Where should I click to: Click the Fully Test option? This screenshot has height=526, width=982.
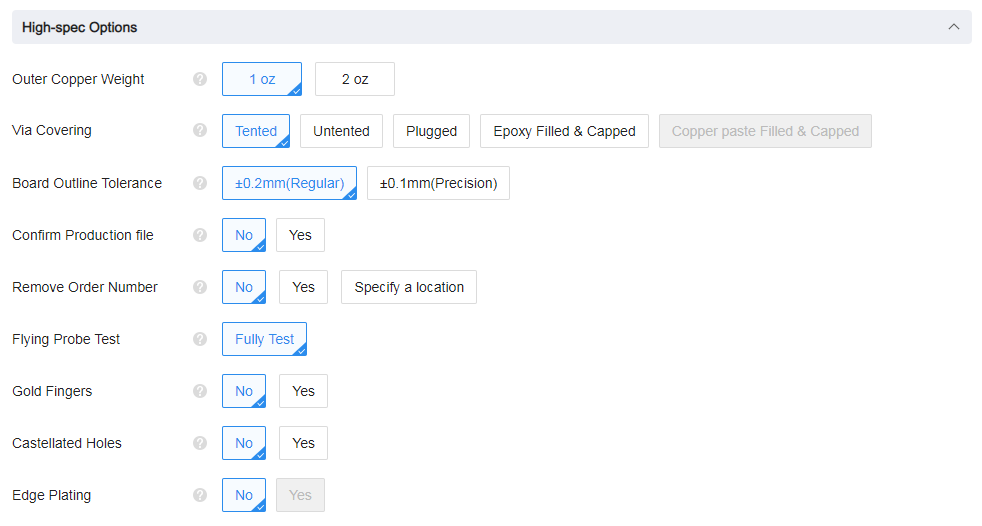click(x=264, y=339)
